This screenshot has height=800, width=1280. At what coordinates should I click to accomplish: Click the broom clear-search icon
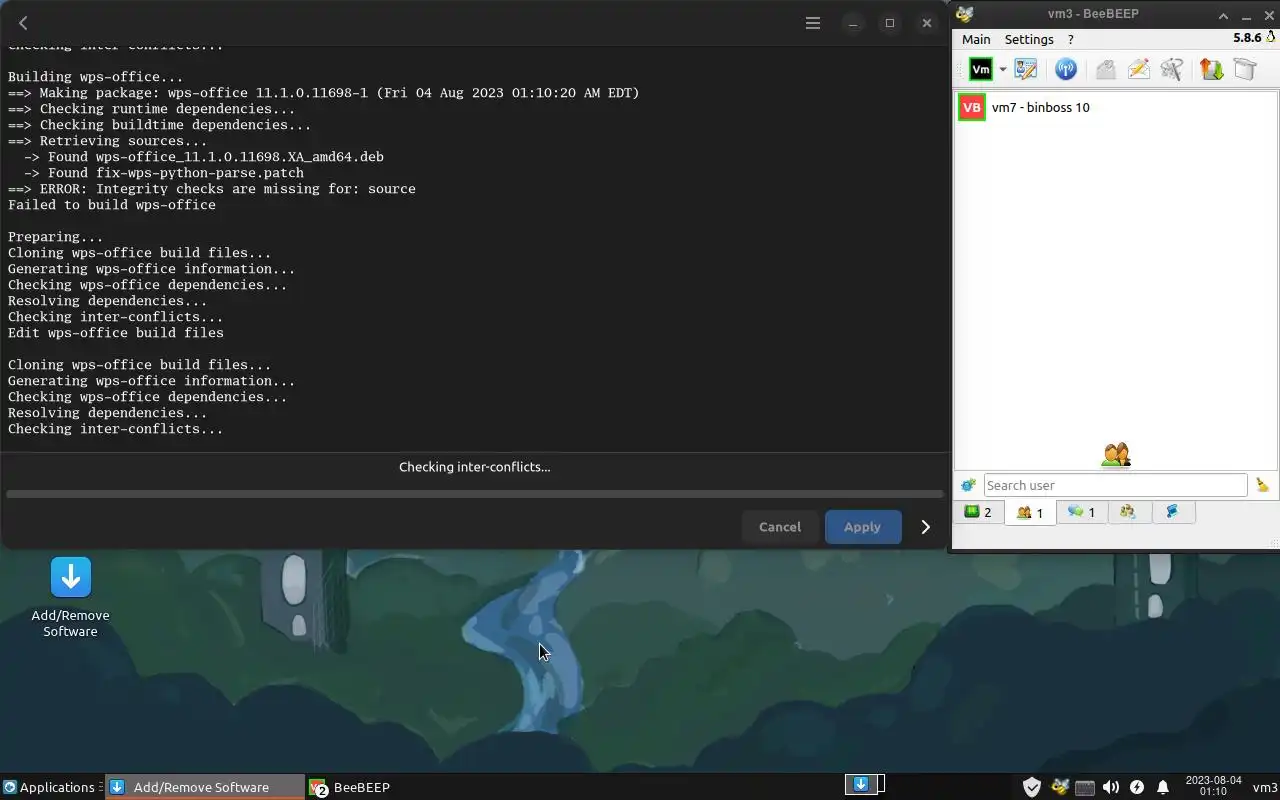coord(1263,485)
